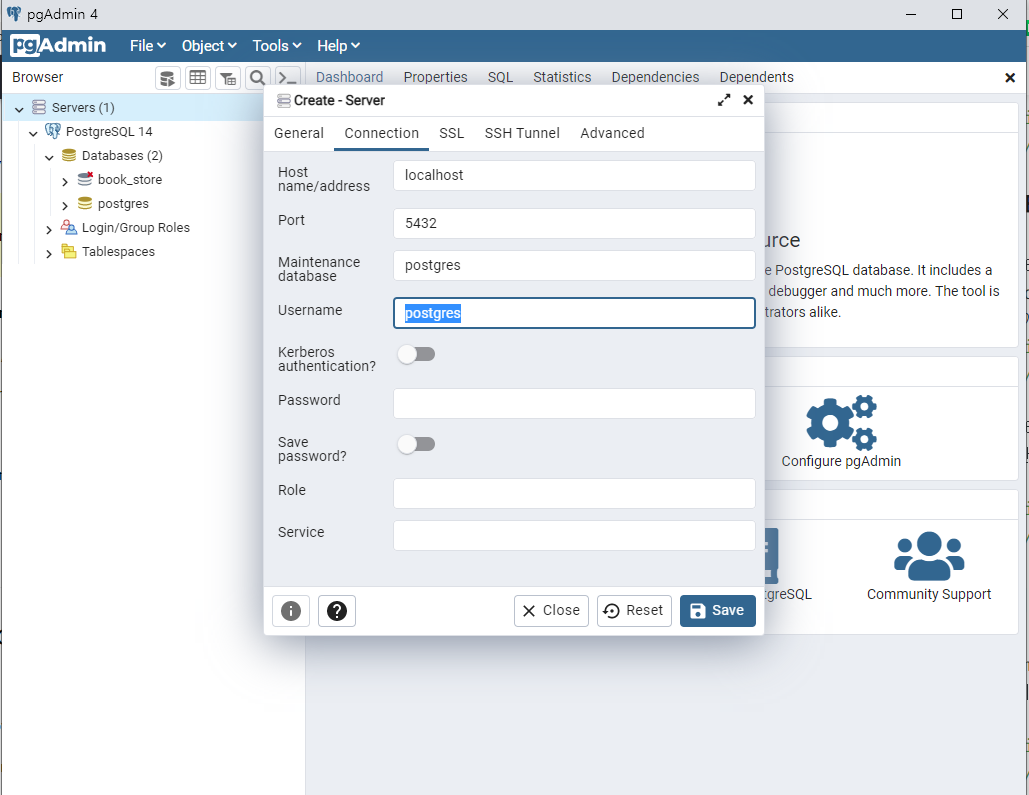Expand the Login/Group Roles node
The height and width of the screenshot is (795, 1029).
pyautogui.click(x=49, y=229)
